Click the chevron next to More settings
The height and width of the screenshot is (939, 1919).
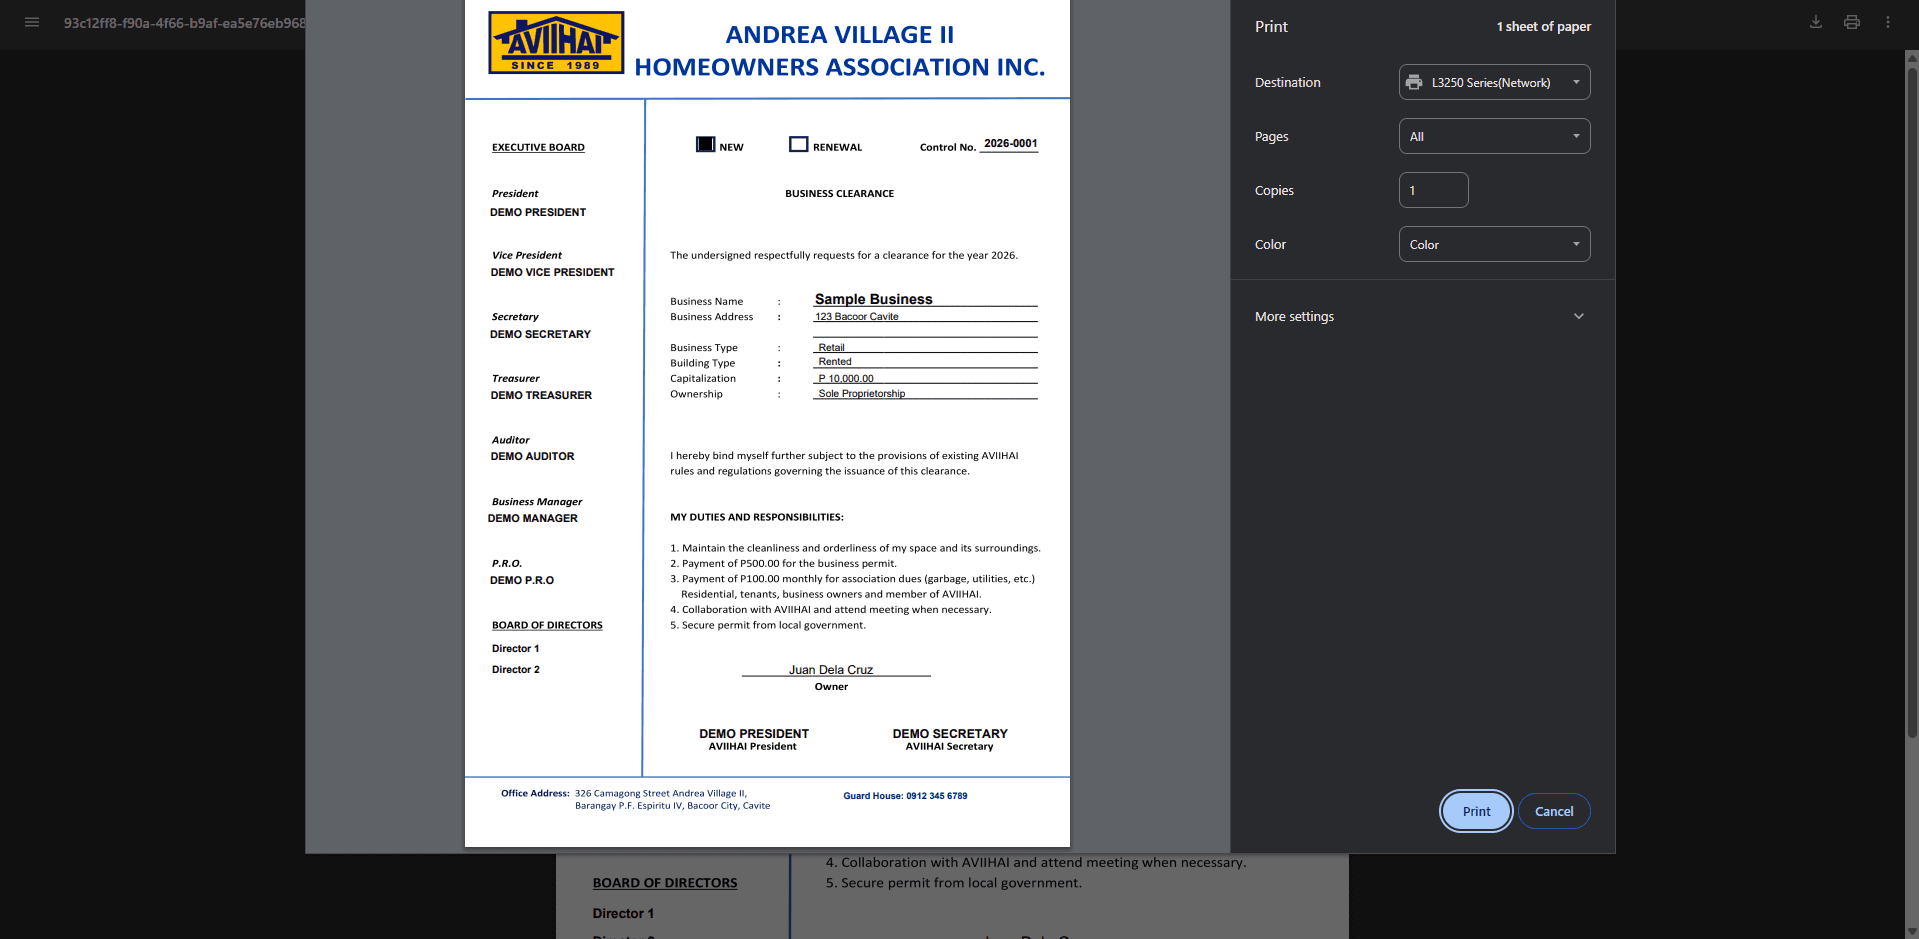(x=1578, y=316)
